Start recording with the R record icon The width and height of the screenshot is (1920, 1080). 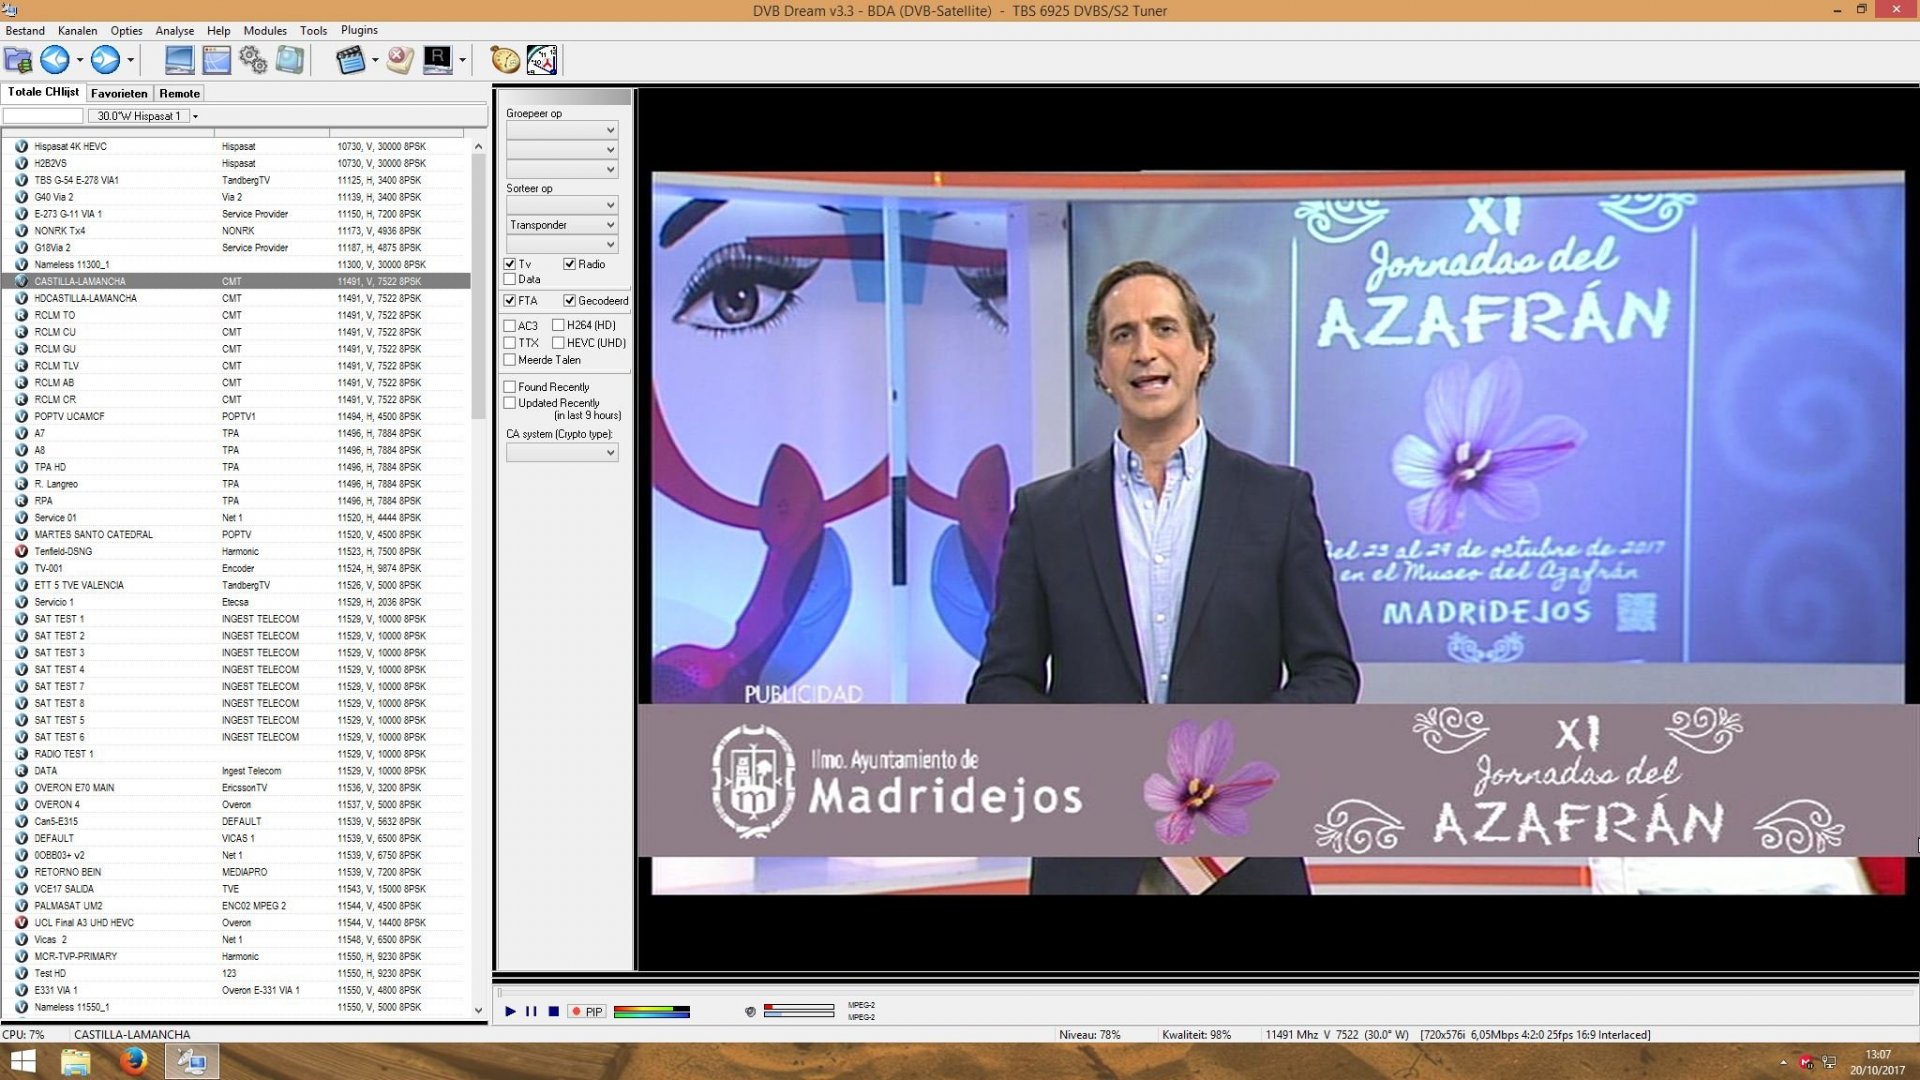438,60
